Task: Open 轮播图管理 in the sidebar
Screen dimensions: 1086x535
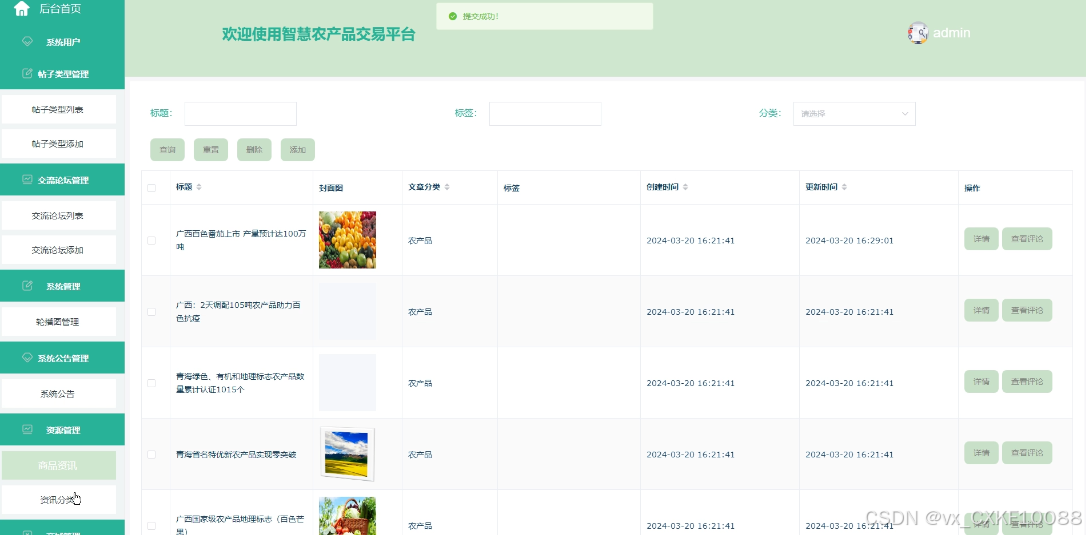Action: coord(58,322)
